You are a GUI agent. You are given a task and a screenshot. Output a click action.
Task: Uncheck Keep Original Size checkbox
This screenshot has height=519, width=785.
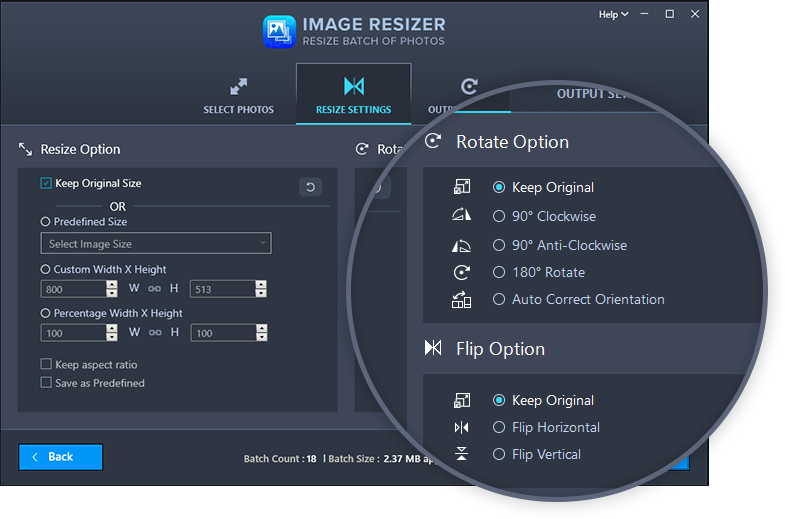pos(46,183)
